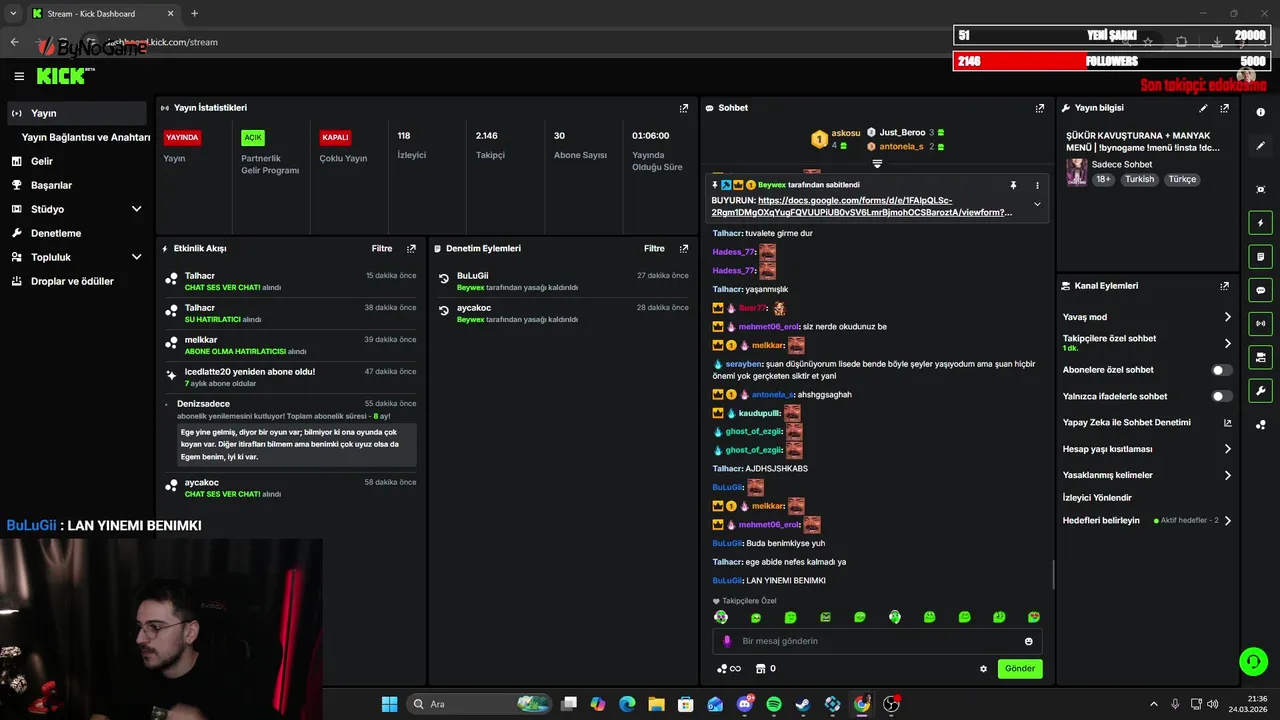Click the Turkish tag in stream info
Screen dimensions: 1280x720
[x=1140, y=180]
